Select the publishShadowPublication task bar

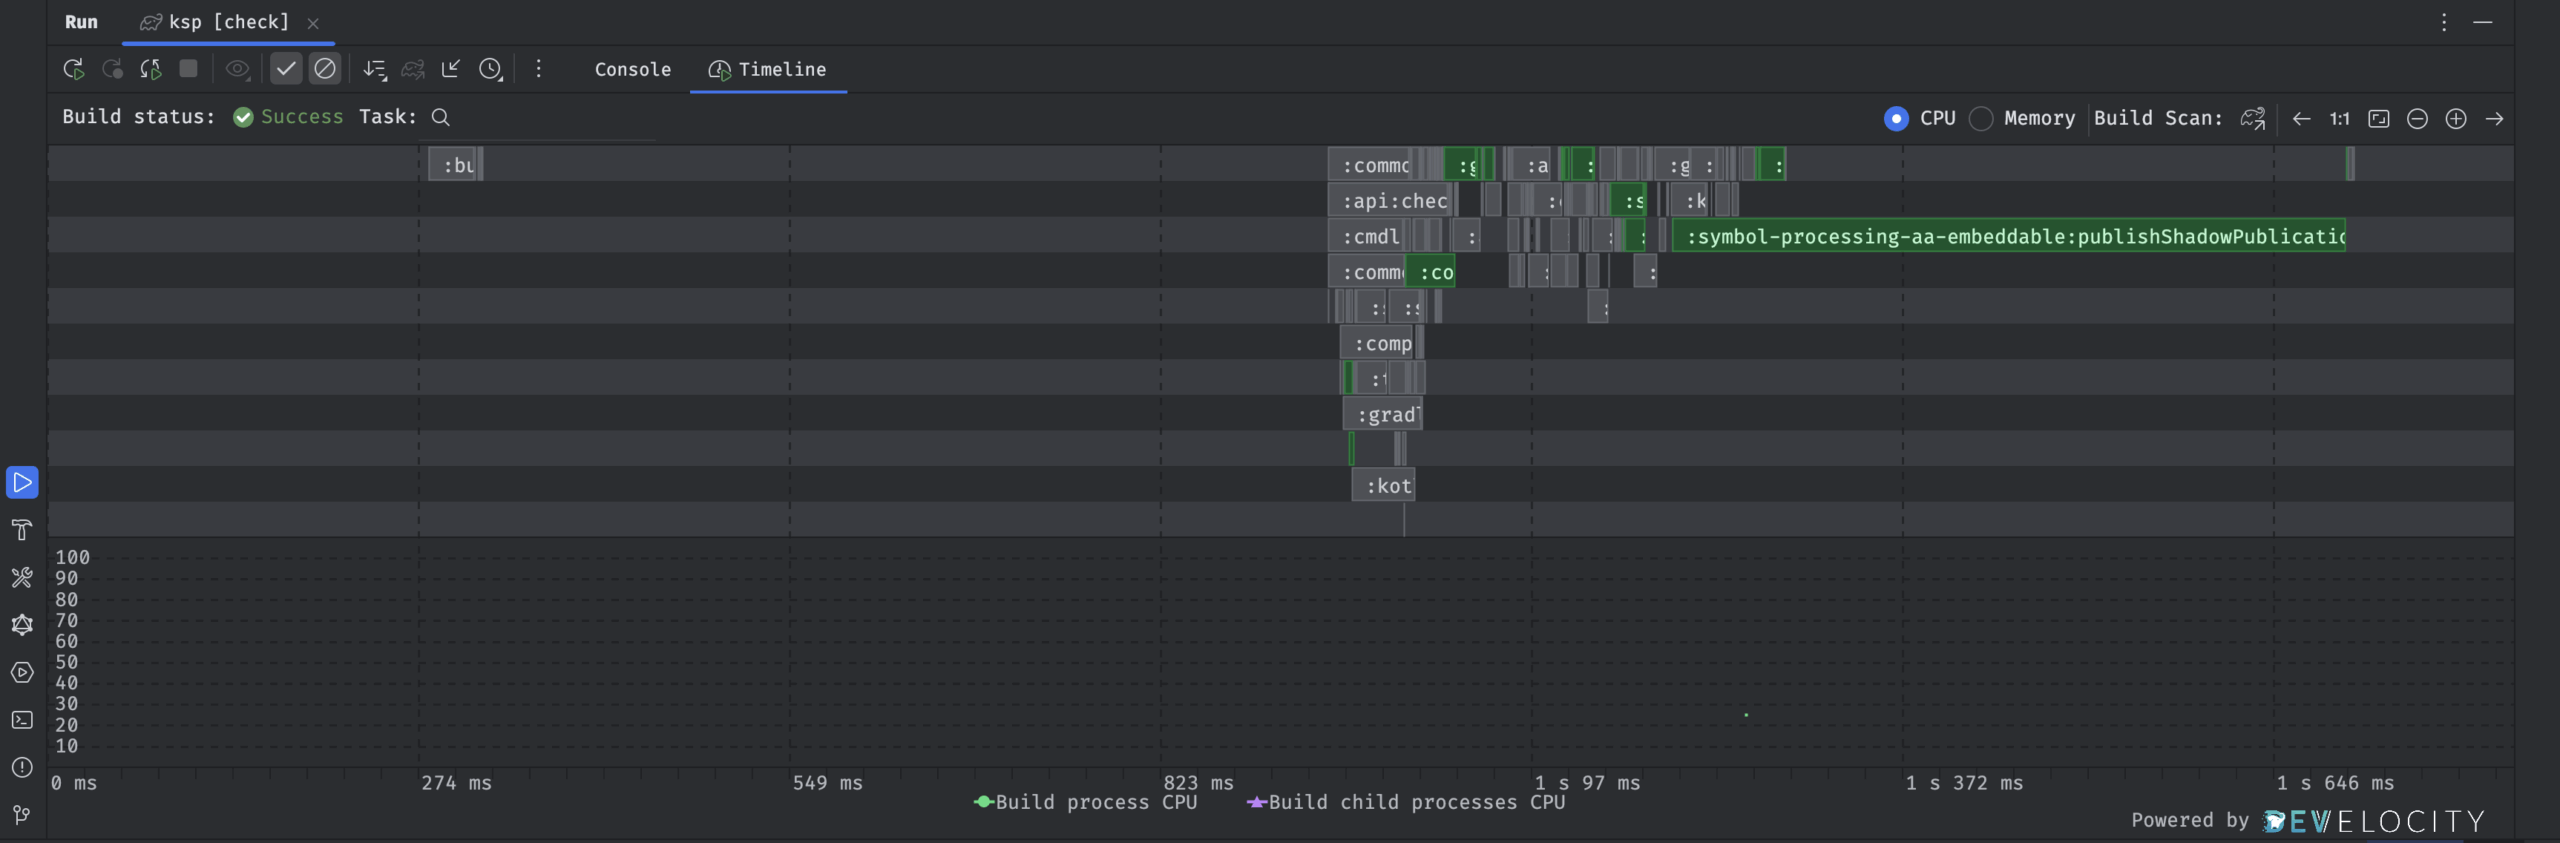pyautogui.click(x=2010, y=237)
